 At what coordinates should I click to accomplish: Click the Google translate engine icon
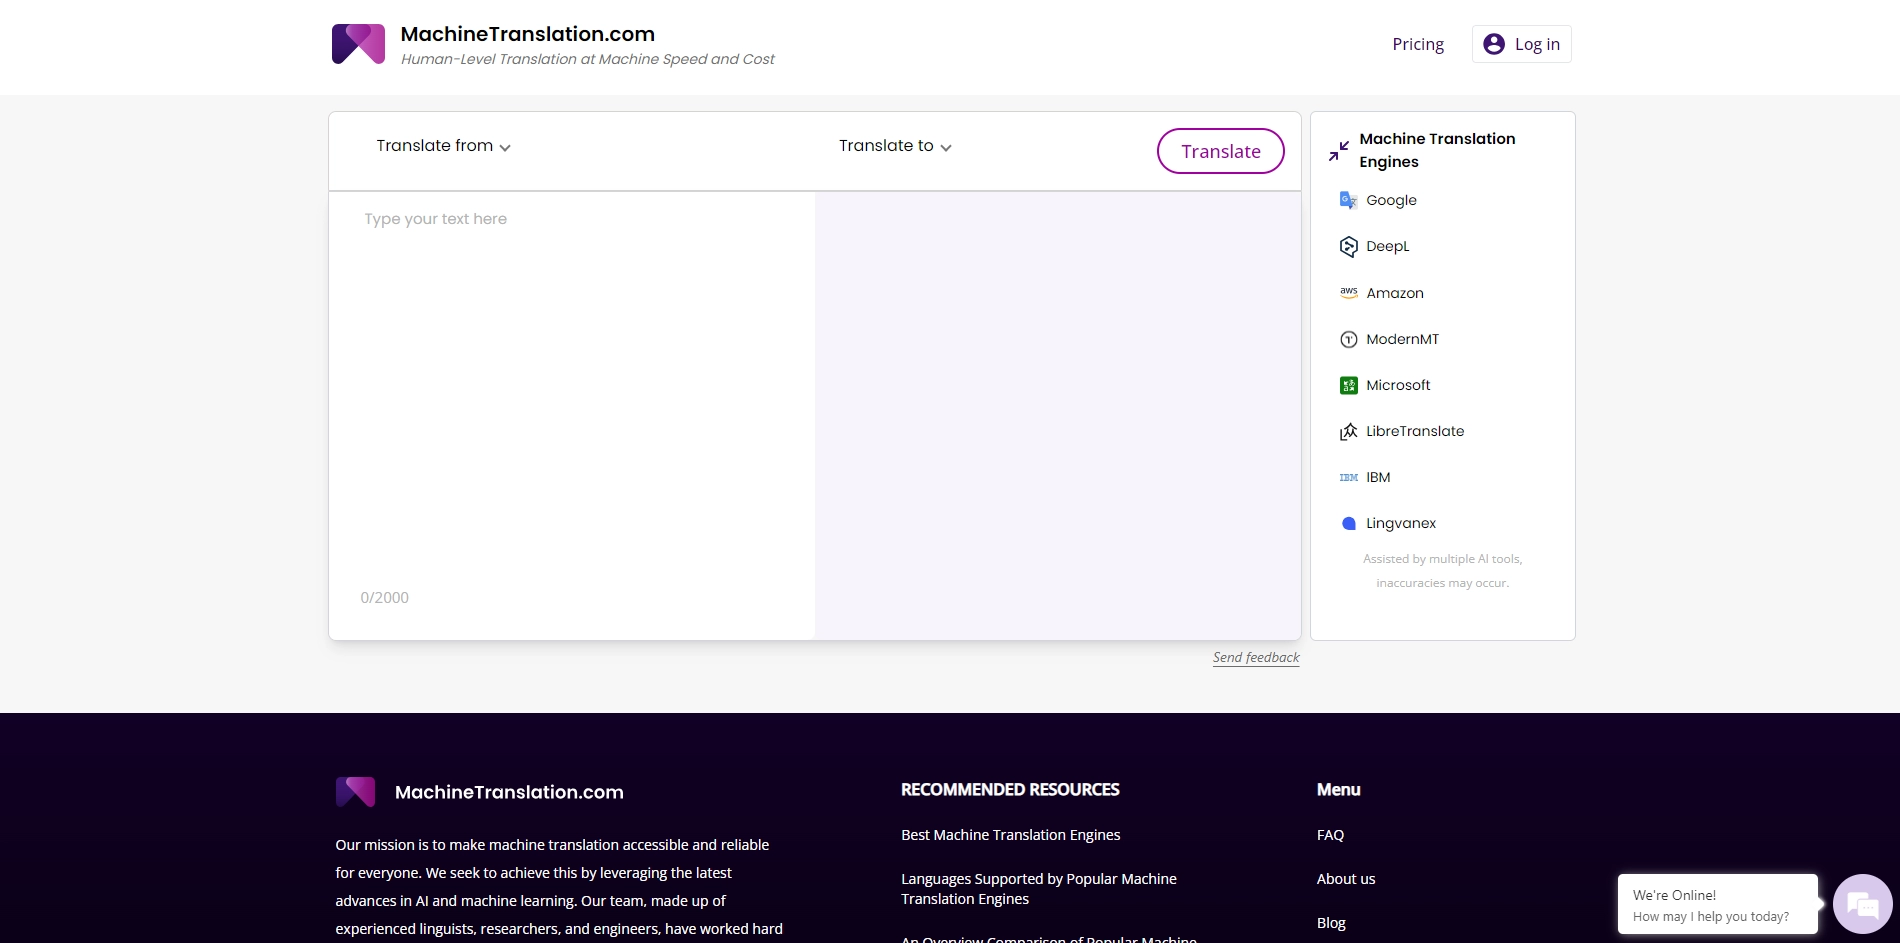(x=1348, y=200)
